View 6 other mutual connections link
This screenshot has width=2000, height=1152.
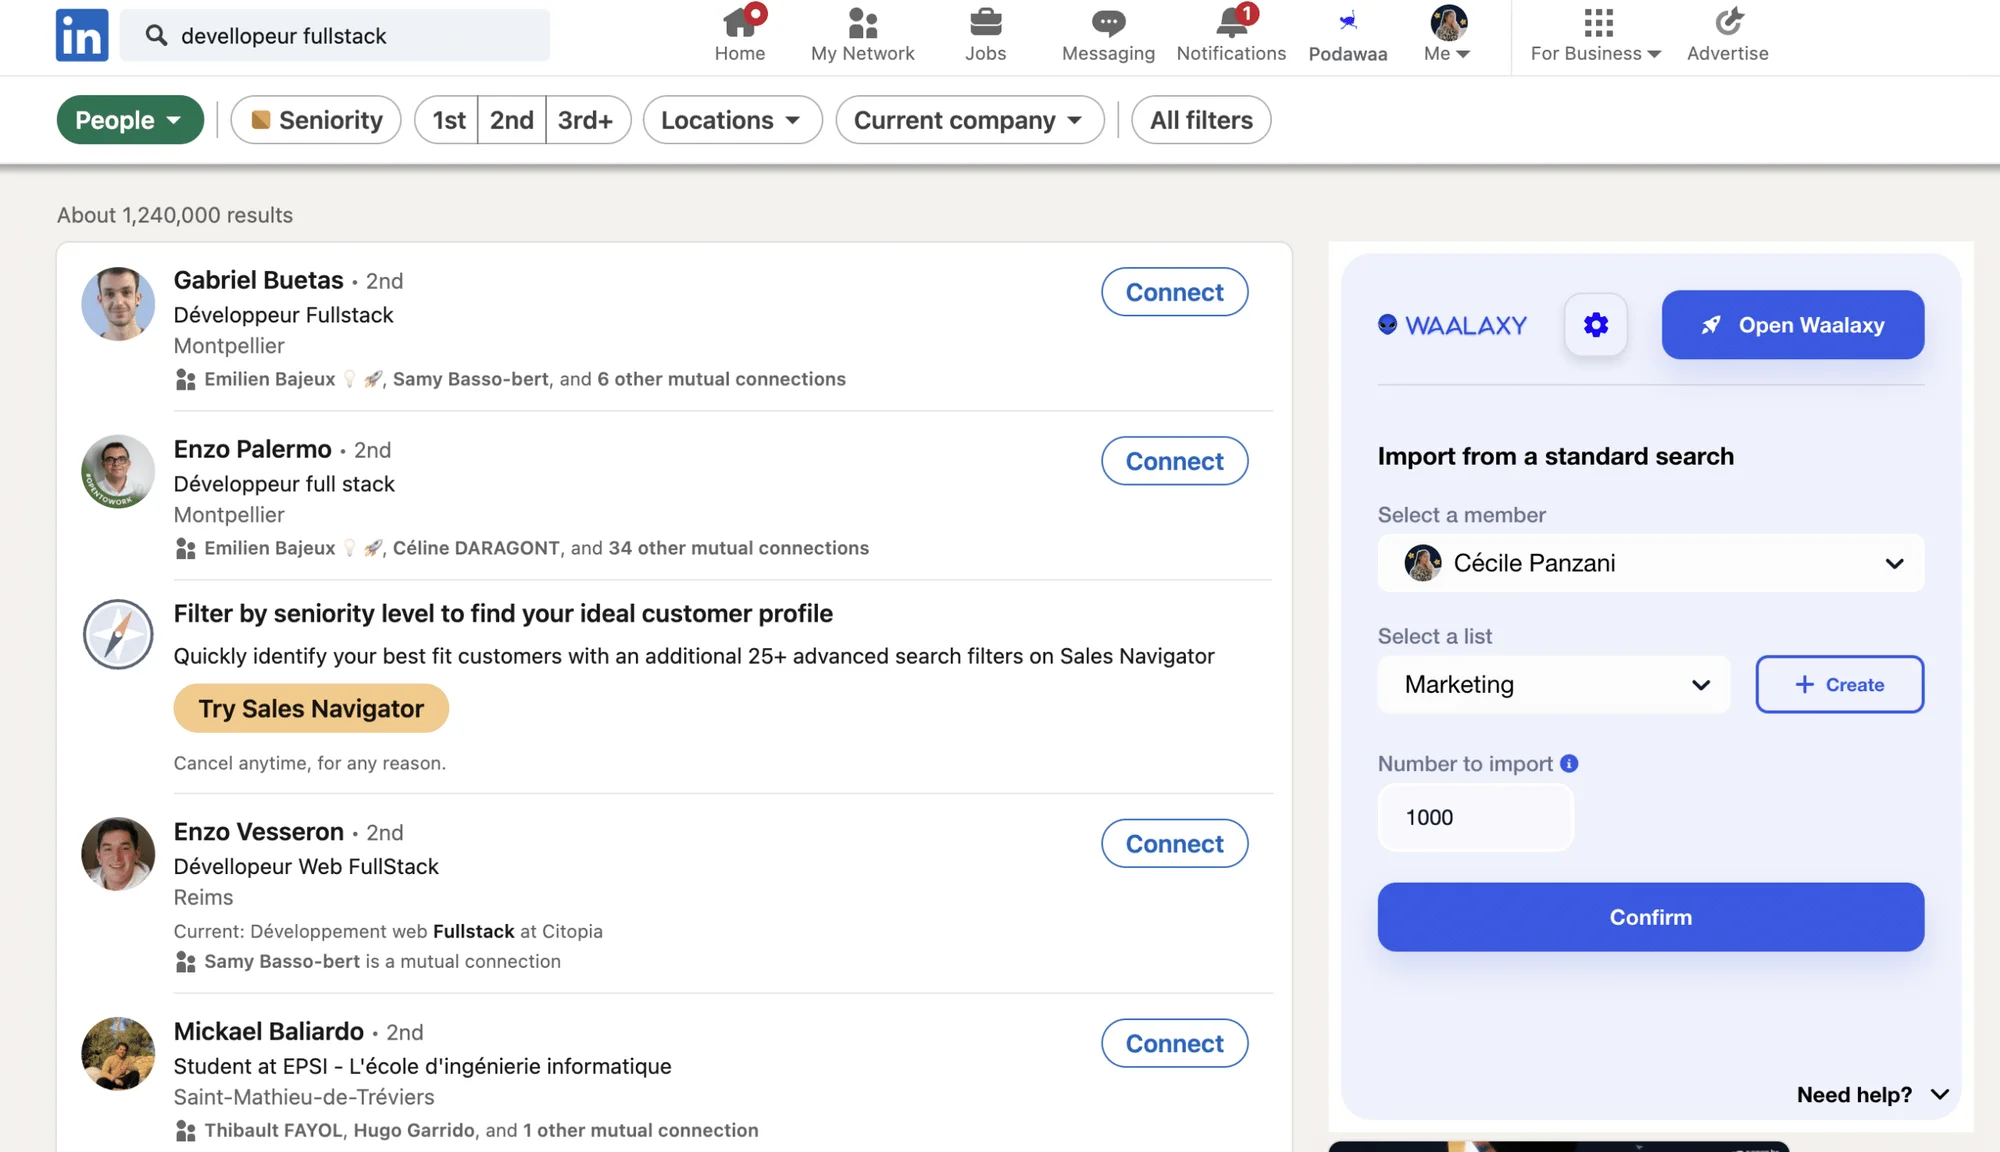(x=721, y=379)
